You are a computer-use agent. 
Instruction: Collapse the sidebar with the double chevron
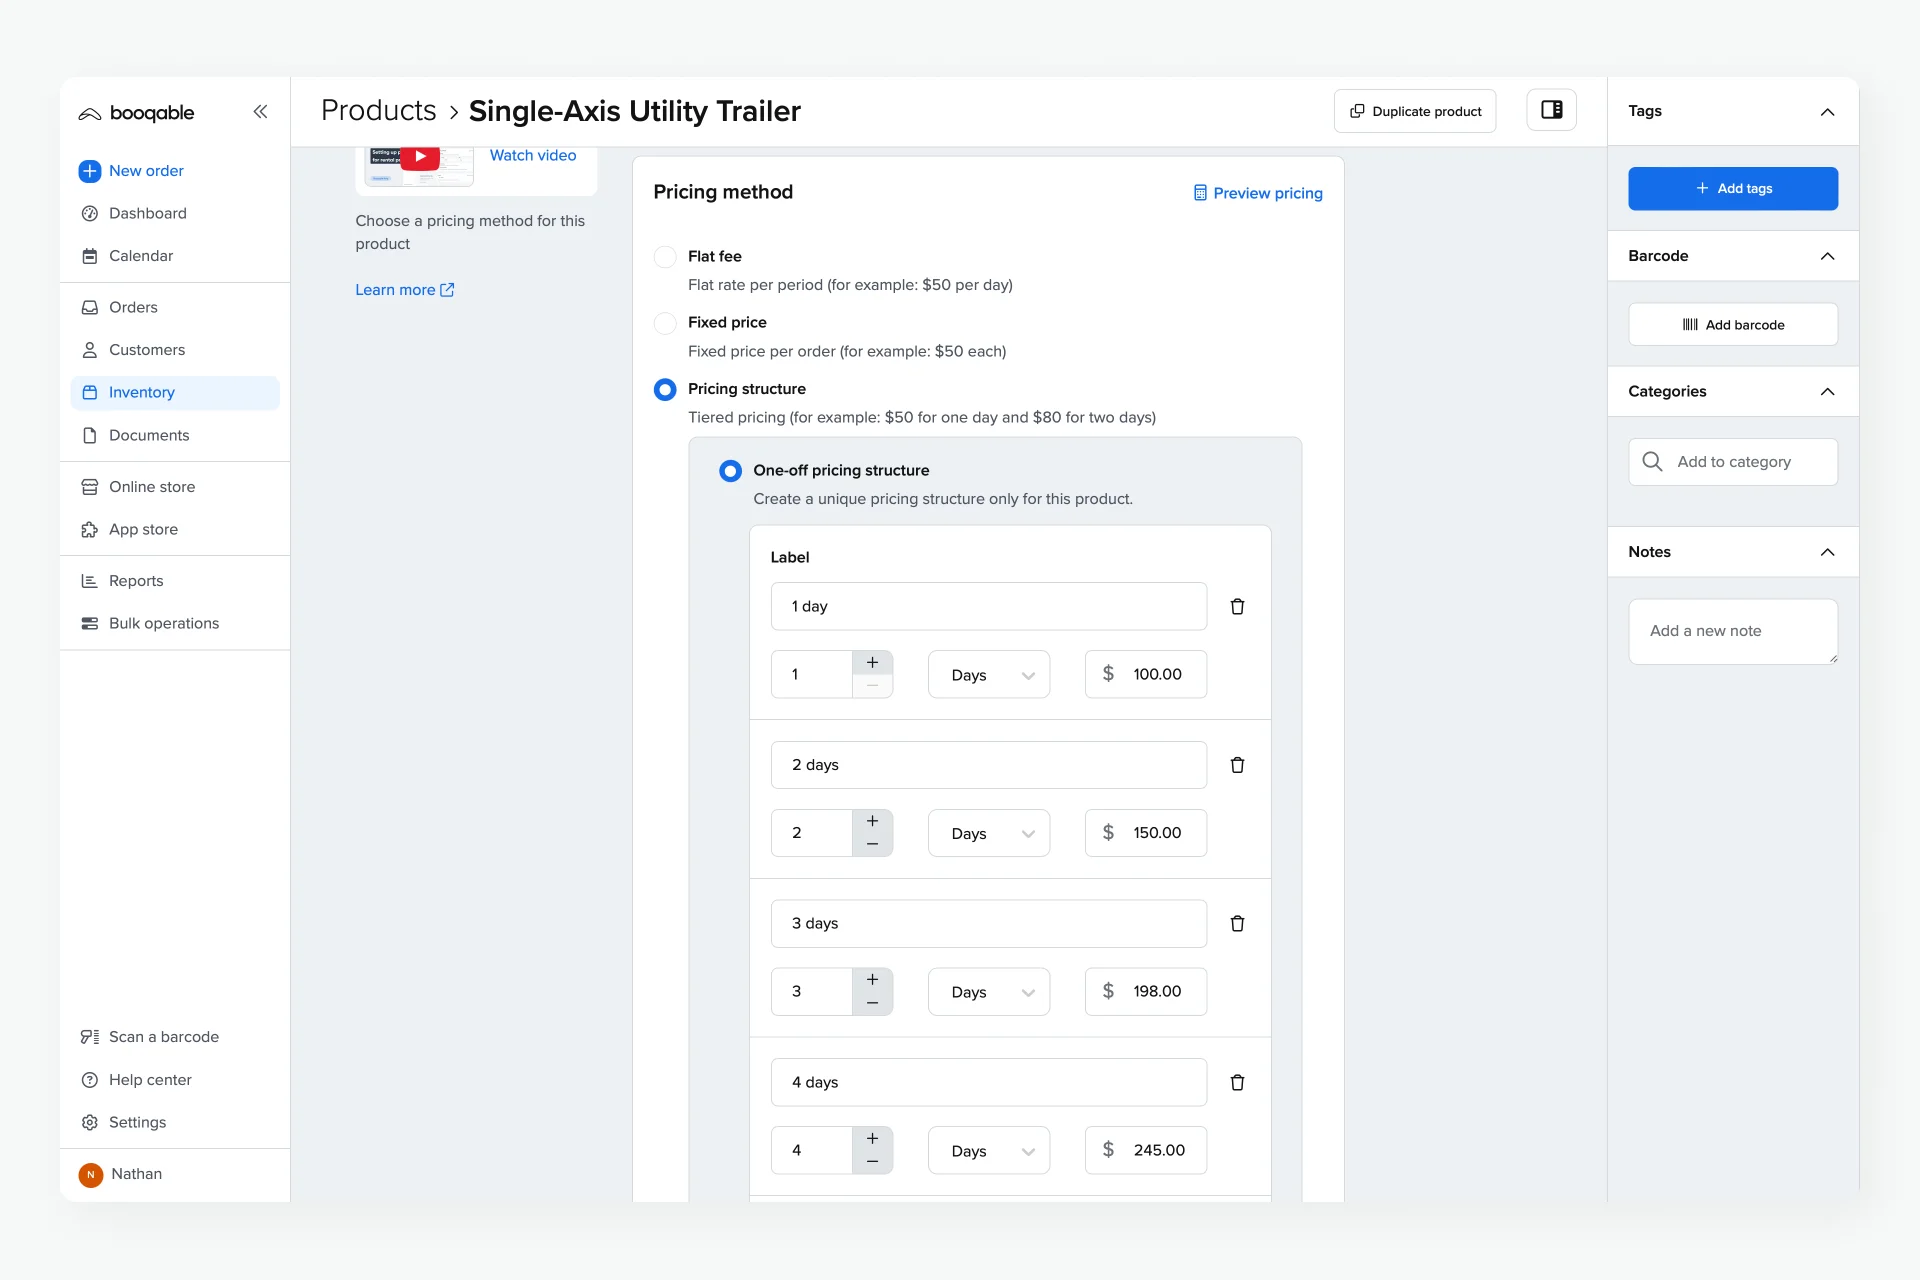pyautogui.click(x=260, y=112)
